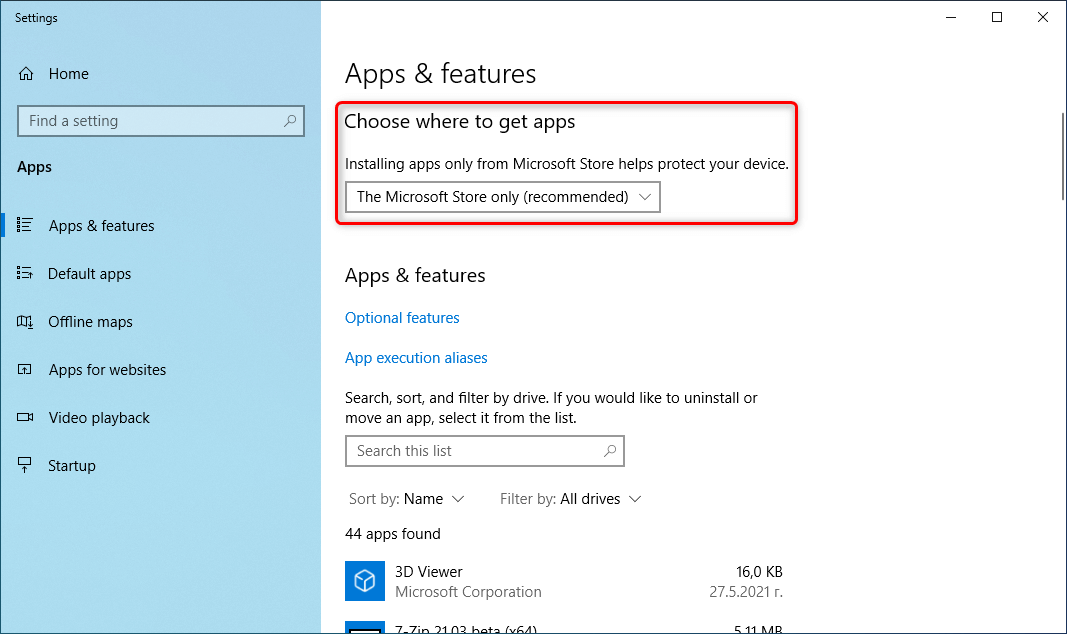Open the Sort by Name dropdown
Screen dimensions: 1067x634
[x=407, y=499]
